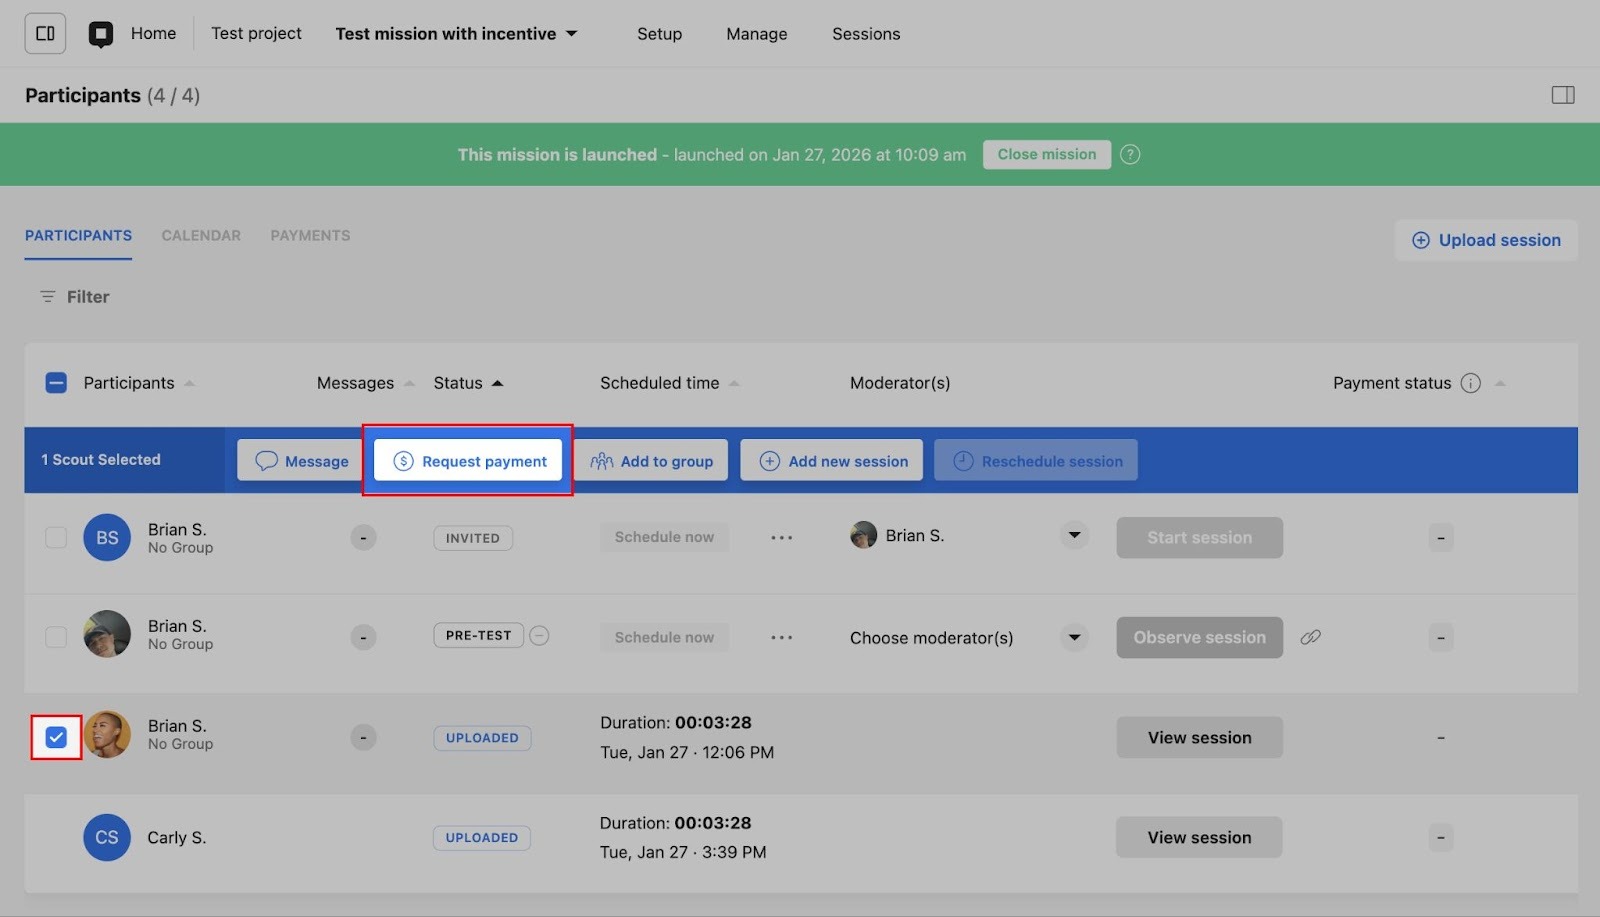Open the Filter icon control
The image size is (1600, 917).
tap(47, 297)
